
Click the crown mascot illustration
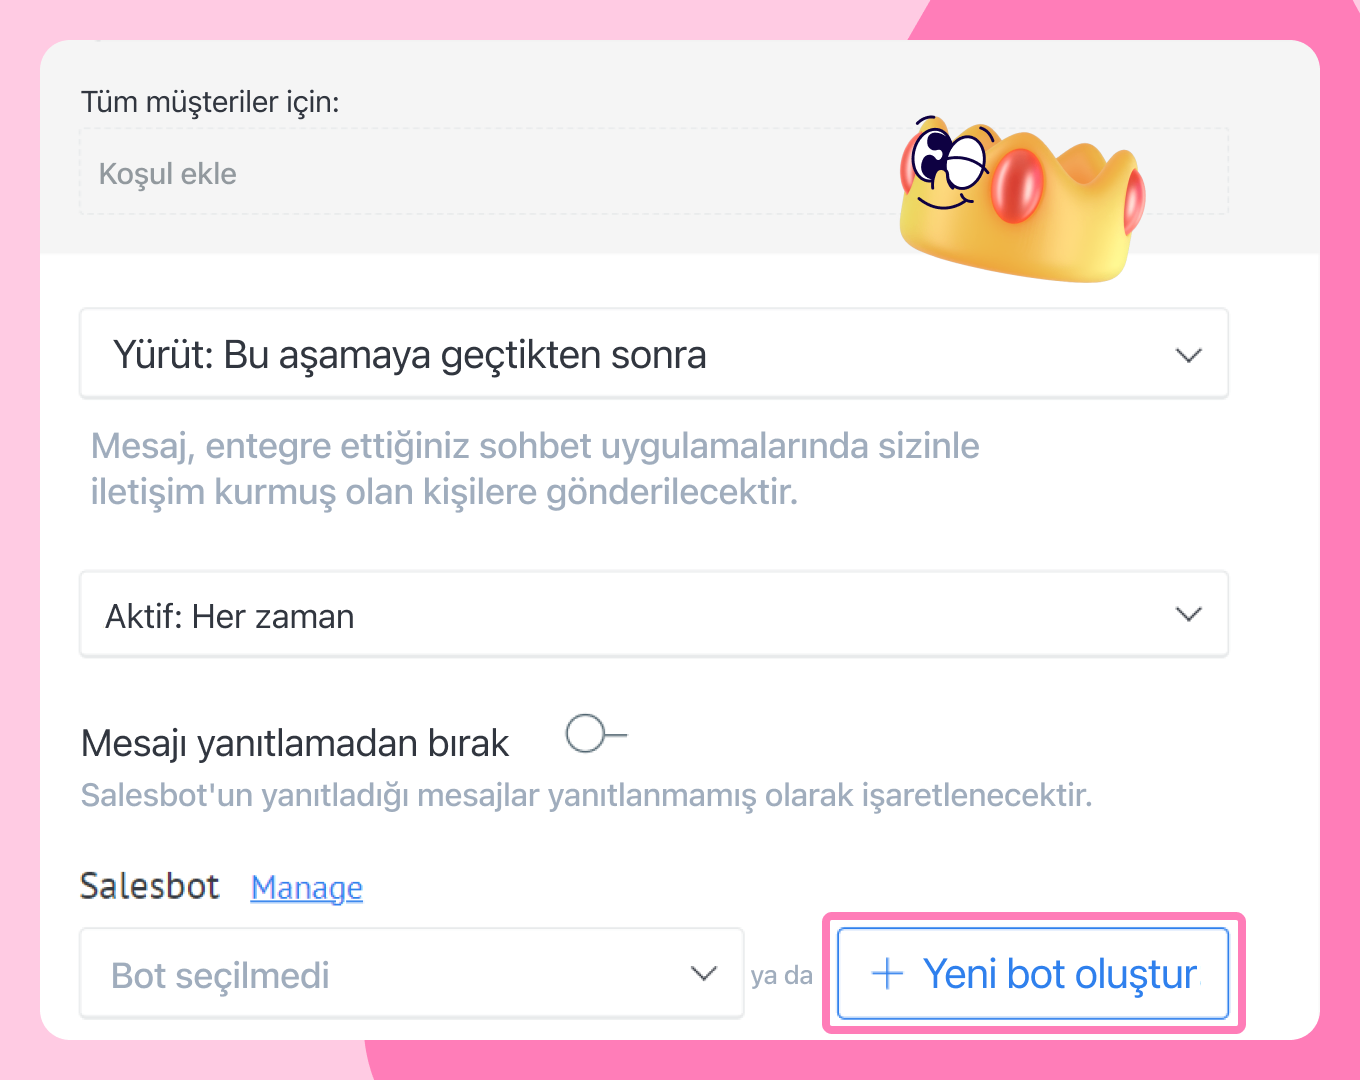point(1022,200)
